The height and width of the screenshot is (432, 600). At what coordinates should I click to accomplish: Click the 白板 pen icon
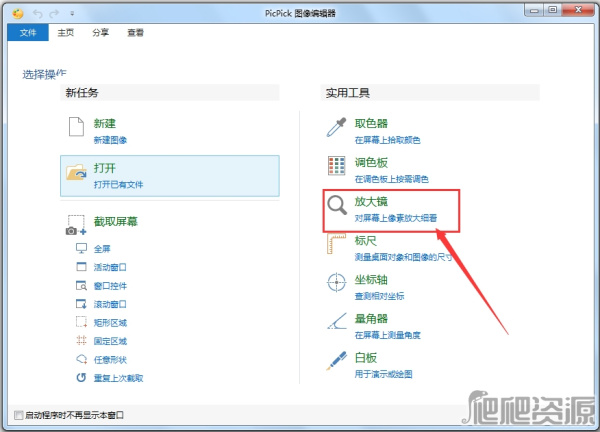point(336,360)
